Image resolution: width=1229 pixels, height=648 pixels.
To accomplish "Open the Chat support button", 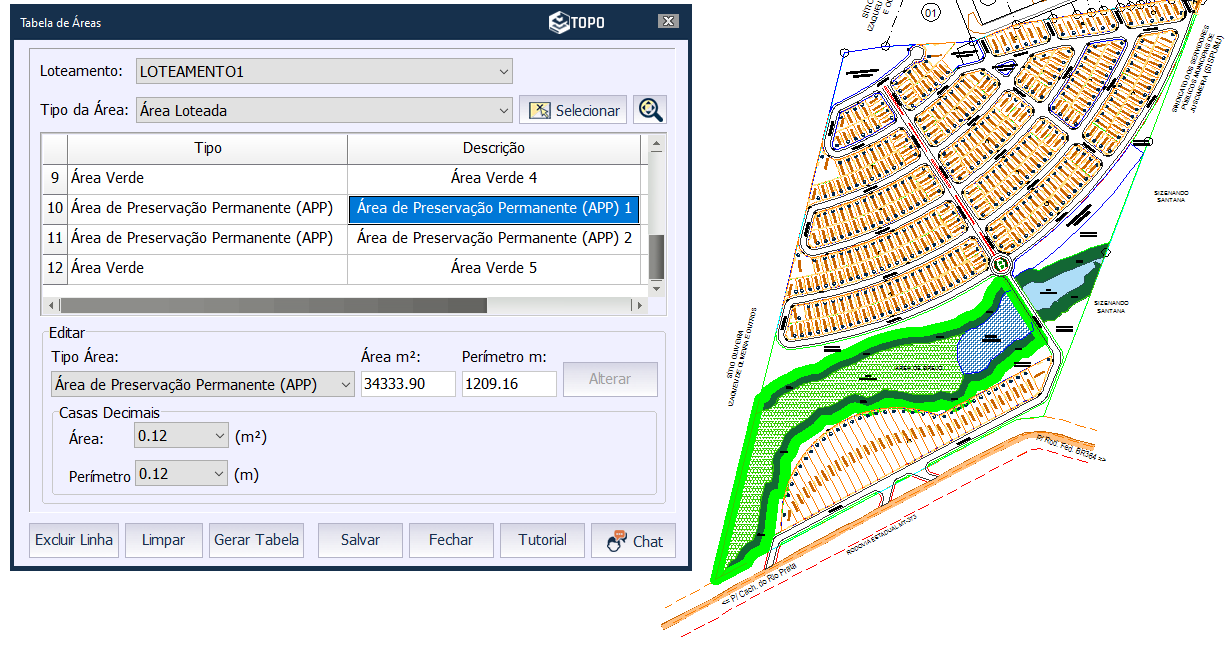I will [634, 540].
